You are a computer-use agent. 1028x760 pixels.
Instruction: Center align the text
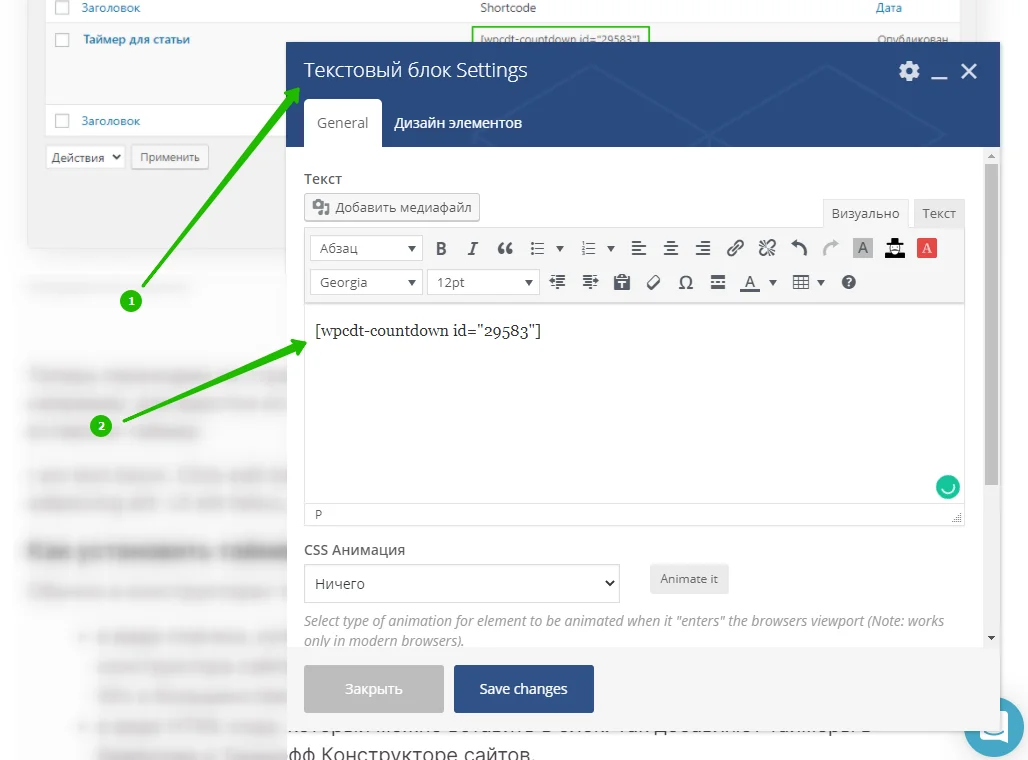[x=671, y=249]
